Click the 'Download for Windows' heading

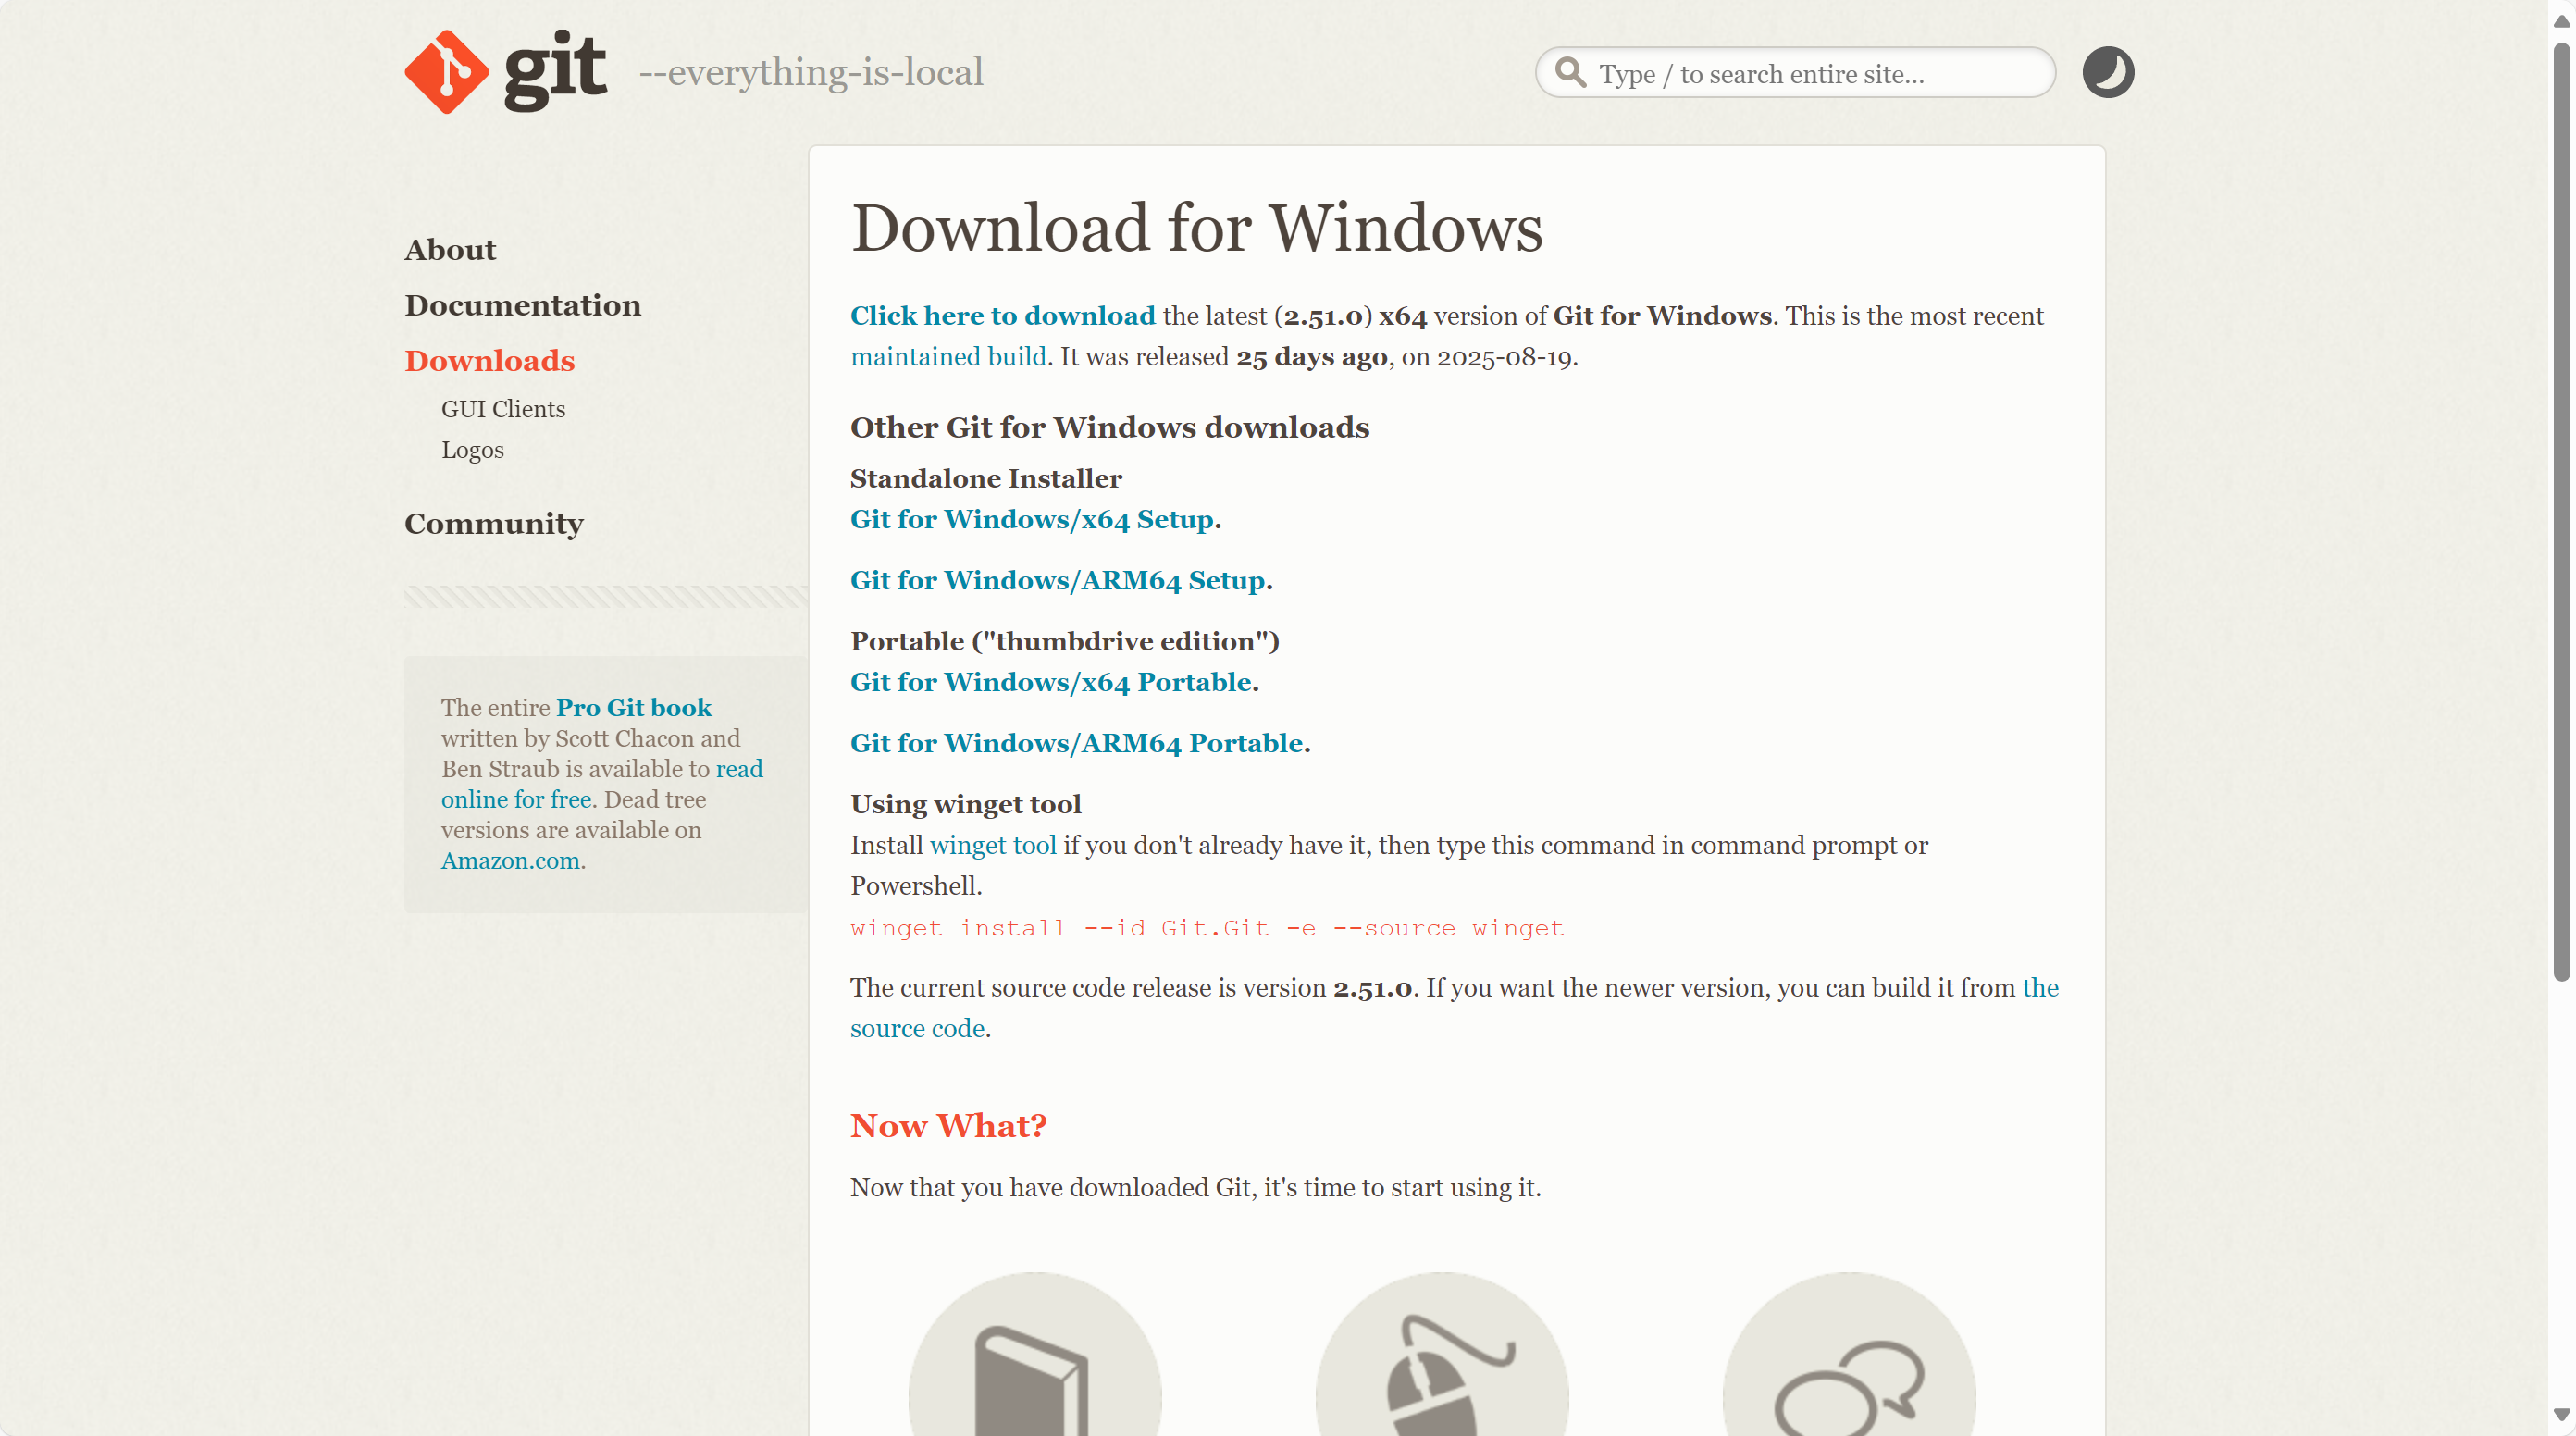1197,229
